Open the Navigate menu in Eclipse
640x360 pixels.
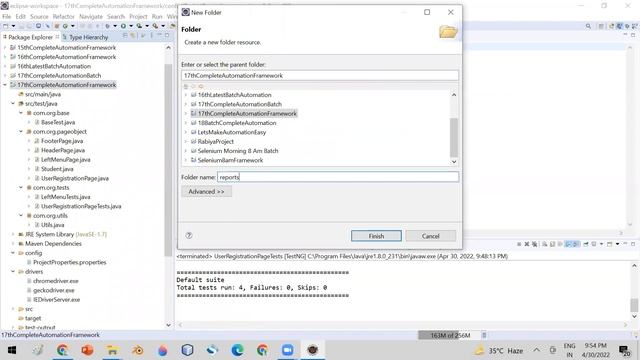91,16
